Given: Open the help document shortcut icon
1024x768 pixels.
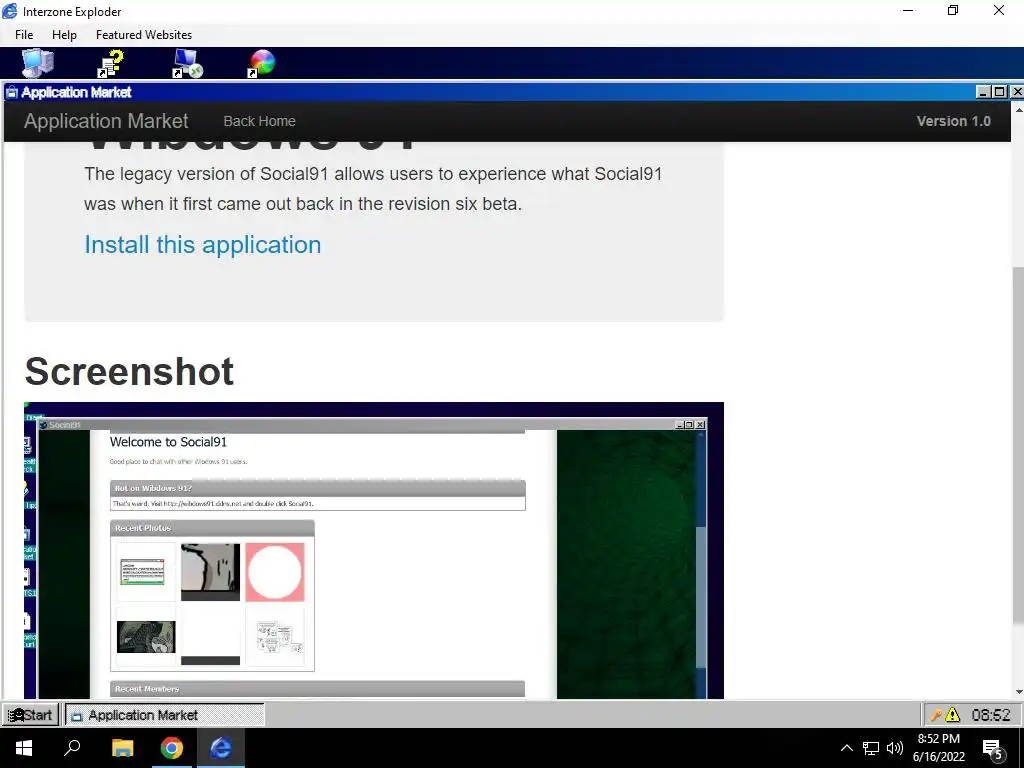Looking at the screenshot, I should tap(111, 63).
